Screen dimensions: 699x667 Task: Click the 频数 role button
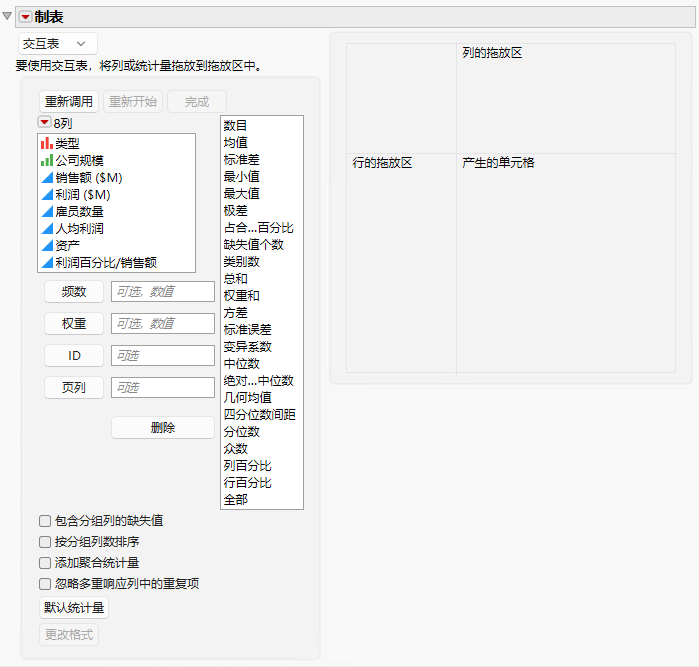click(x=74, y=292)
